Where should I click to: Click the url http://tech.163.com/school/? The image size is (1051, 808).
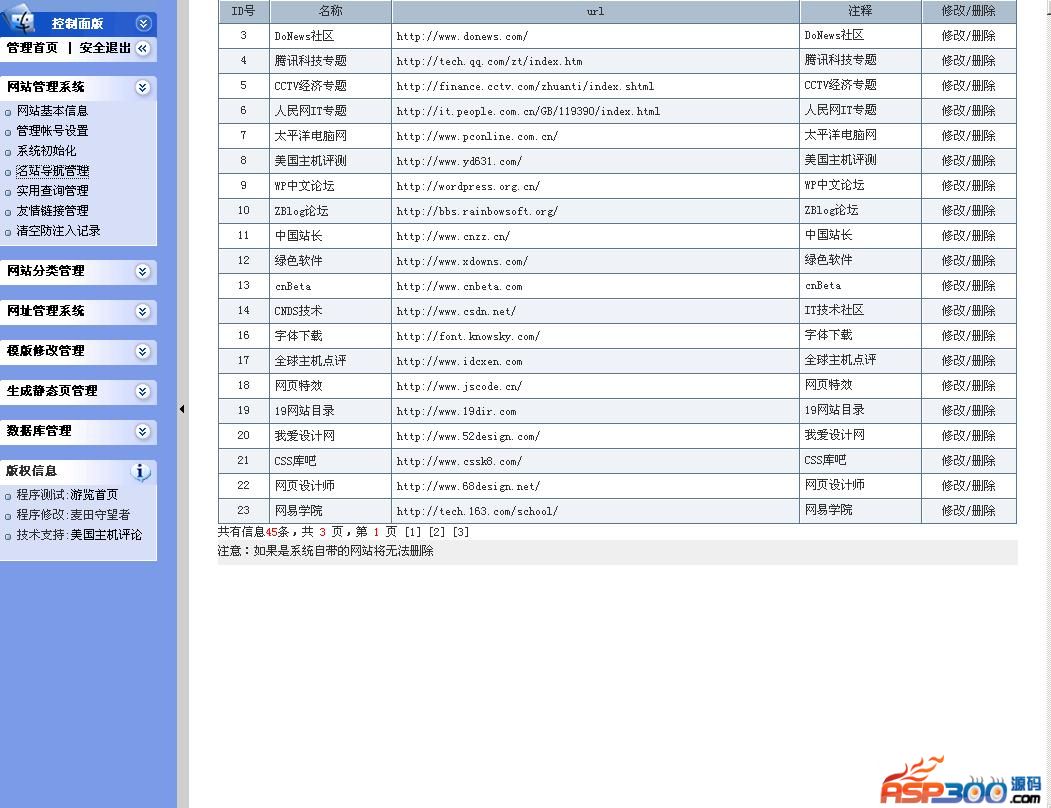[477, 511]
